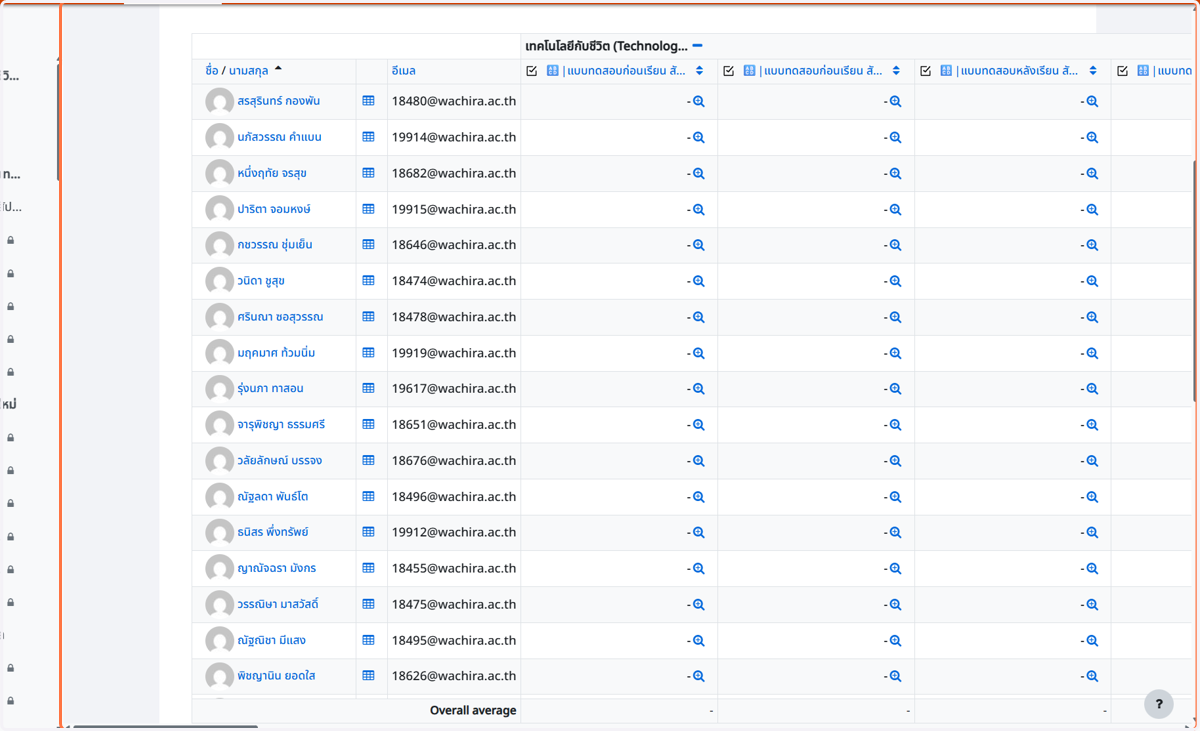The image size is (1200, 731).
Task: Click แบบทดสอบหลังเรียน magnifier for สรสุรินทร์ กองพัน
Action: point(1092,102)
